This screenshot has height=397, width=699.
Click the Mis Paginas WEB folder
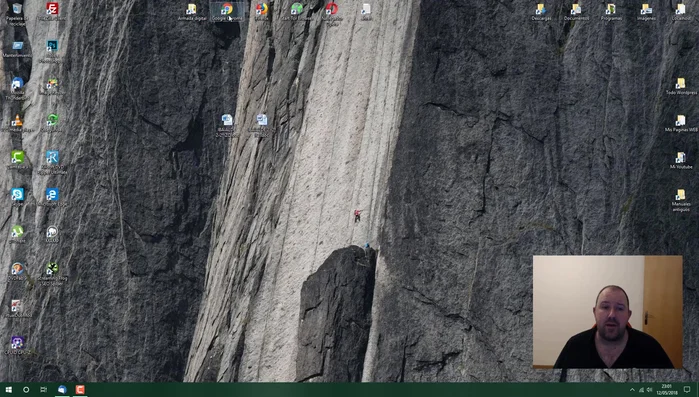(681, 123)
